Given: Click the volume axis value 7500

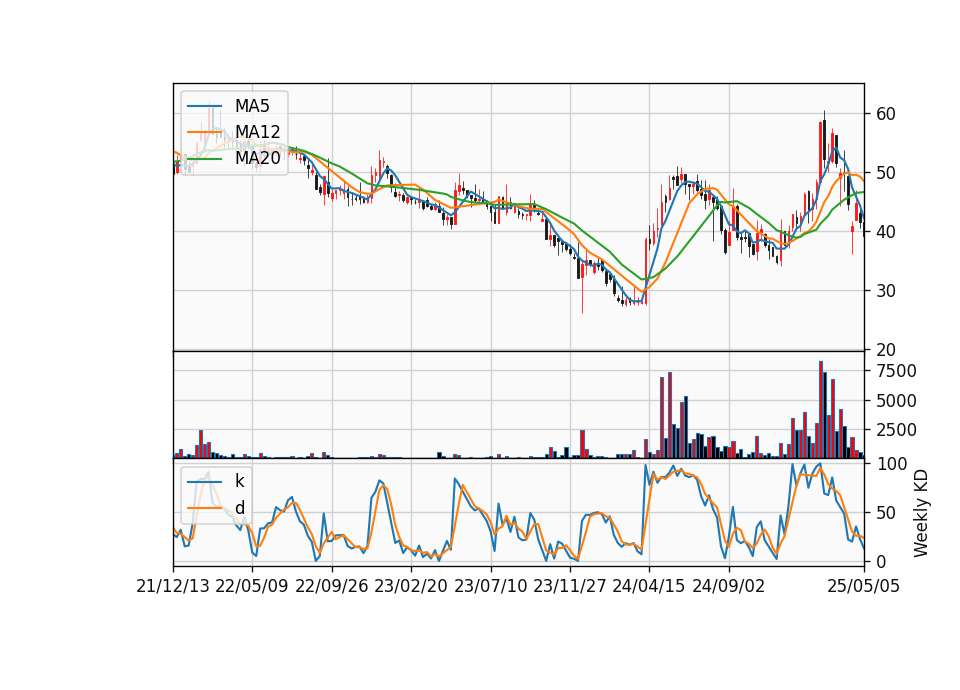Looking at the screenshot, I should click(896, 371).
